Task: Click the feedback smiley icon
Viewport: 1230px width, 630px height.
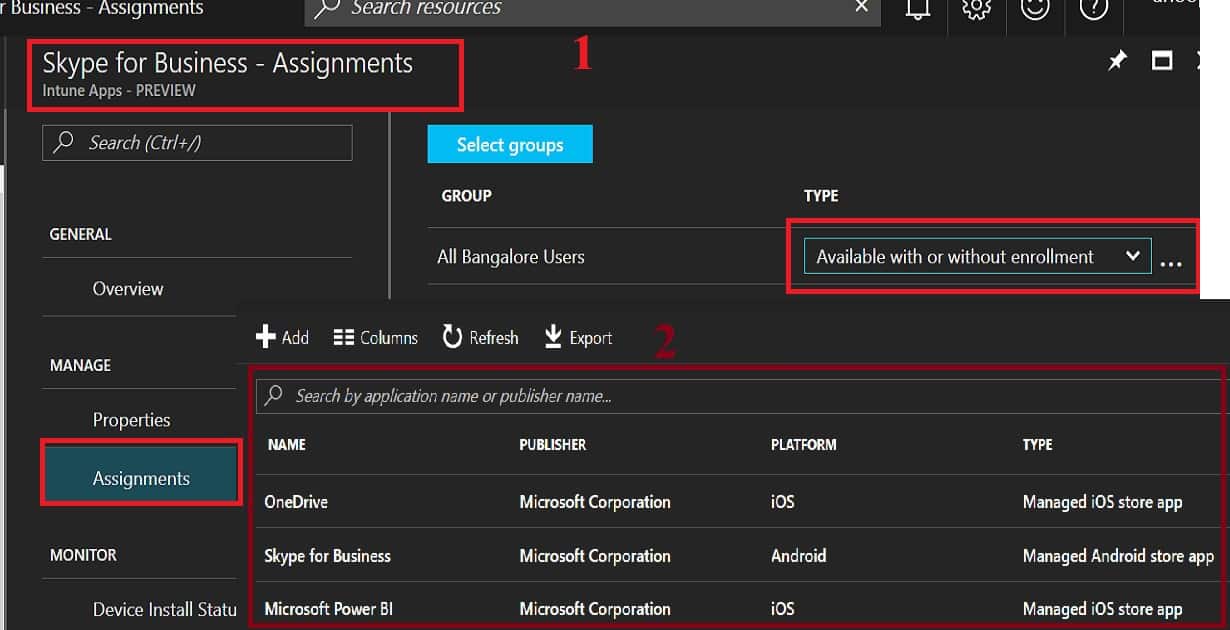Action: (1035, 9)
